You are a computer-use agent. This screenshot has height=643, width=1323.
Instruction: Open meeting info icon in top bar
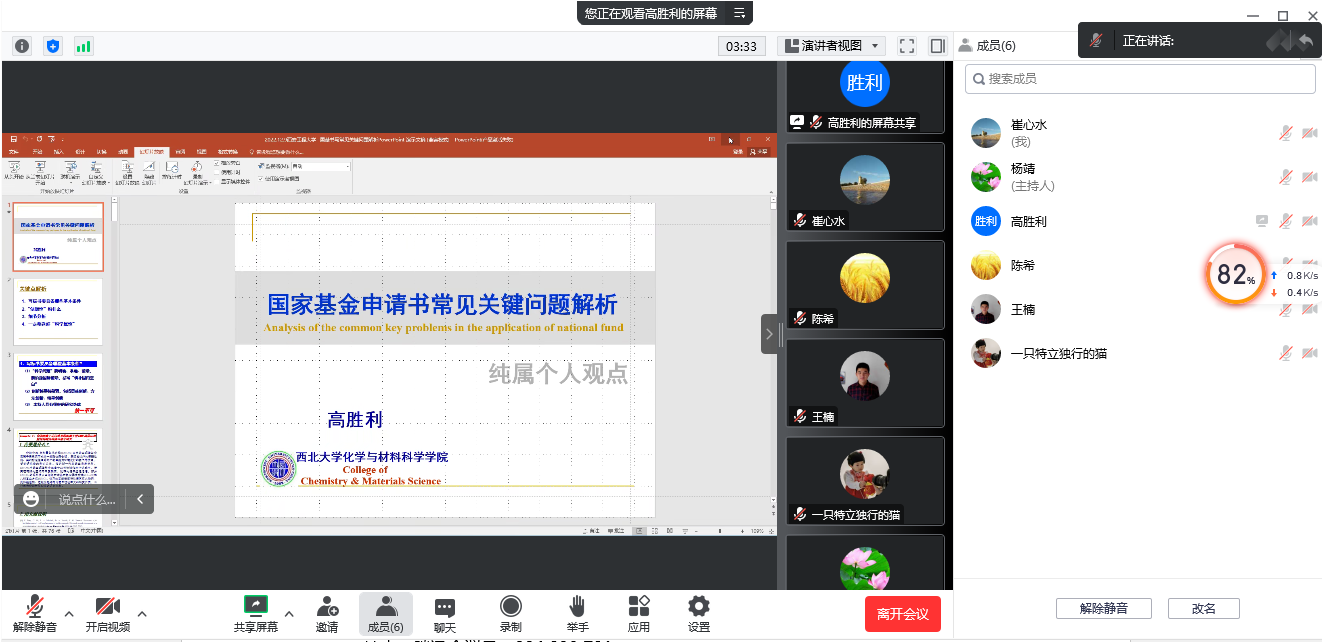tap(22, 46)
